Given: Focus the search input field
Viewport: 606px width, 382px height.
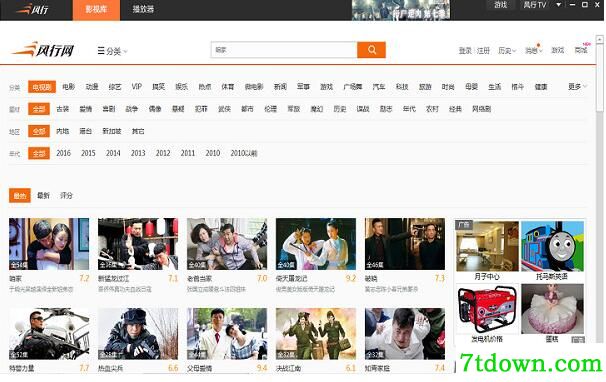Looking at the screenshot, I should pos(284,50).
